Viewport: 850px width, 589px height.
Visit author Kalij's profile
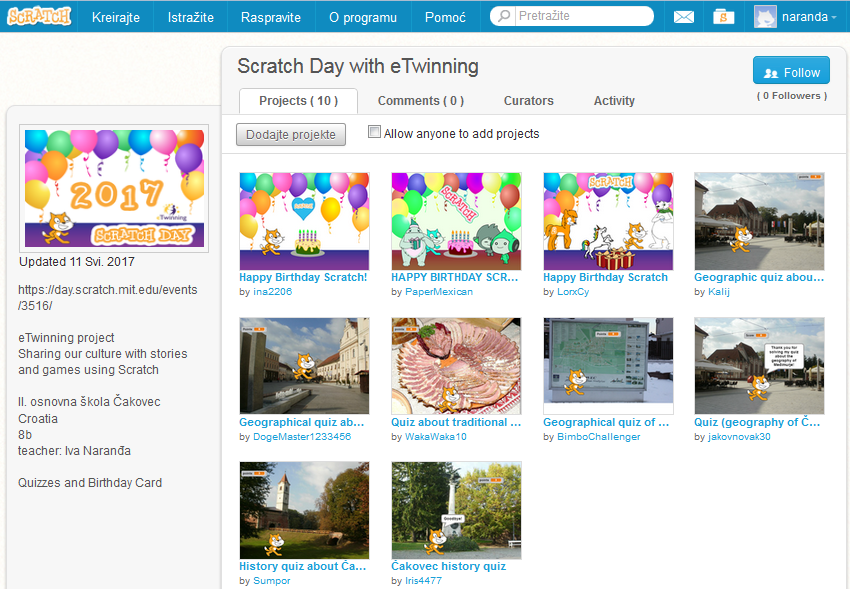click(719, 292)
